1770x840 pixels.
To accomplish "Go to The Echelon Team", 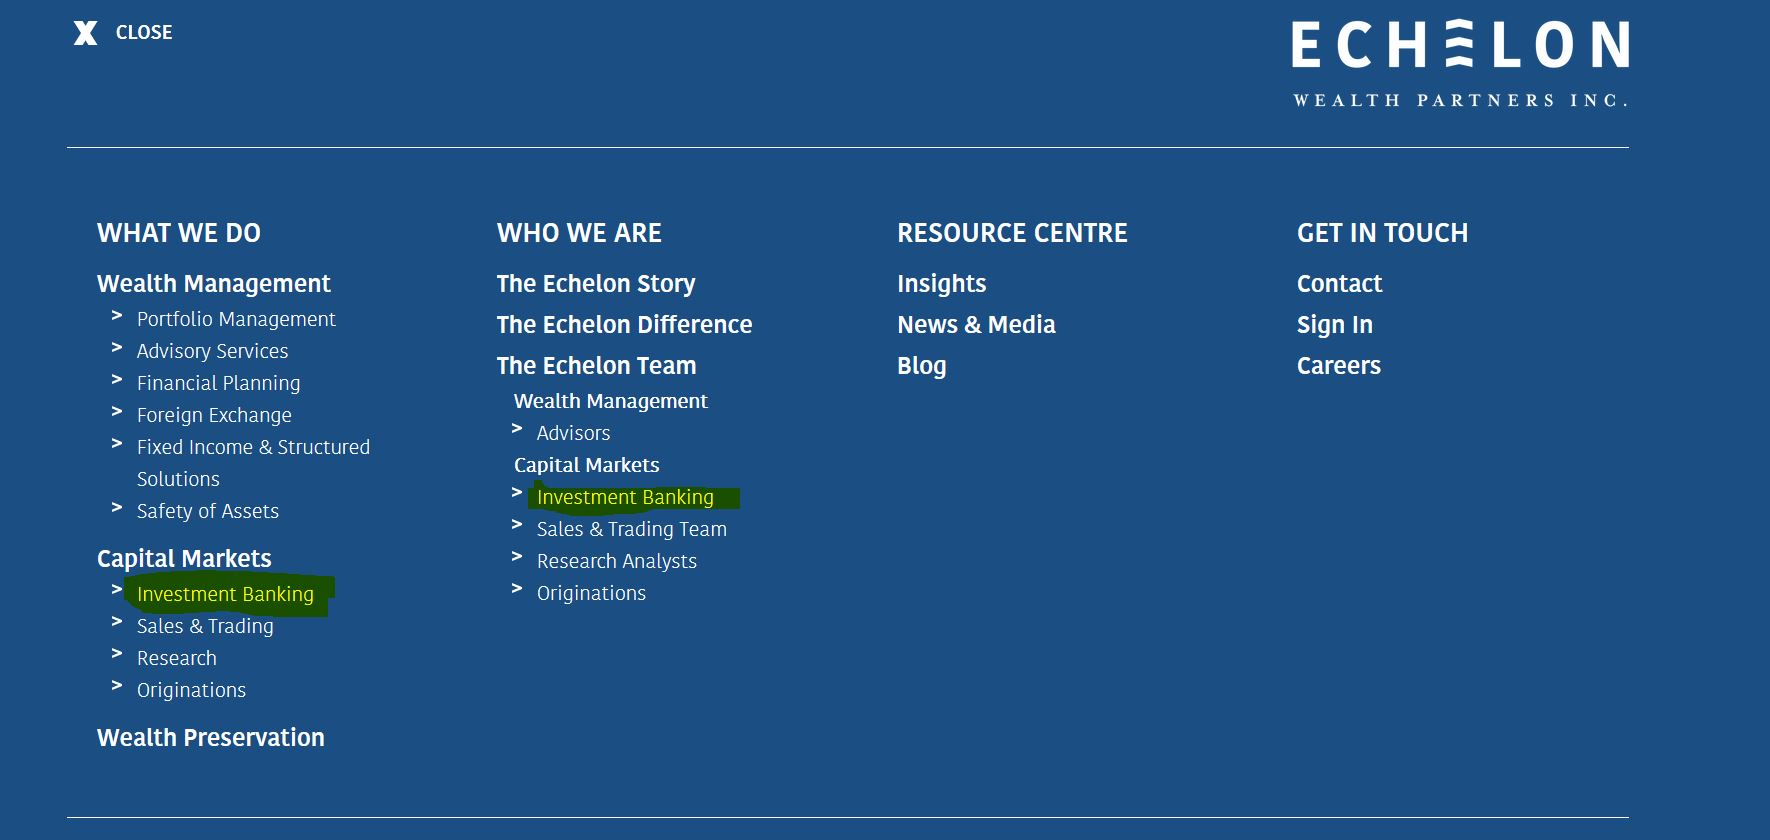I will (596, 366).
